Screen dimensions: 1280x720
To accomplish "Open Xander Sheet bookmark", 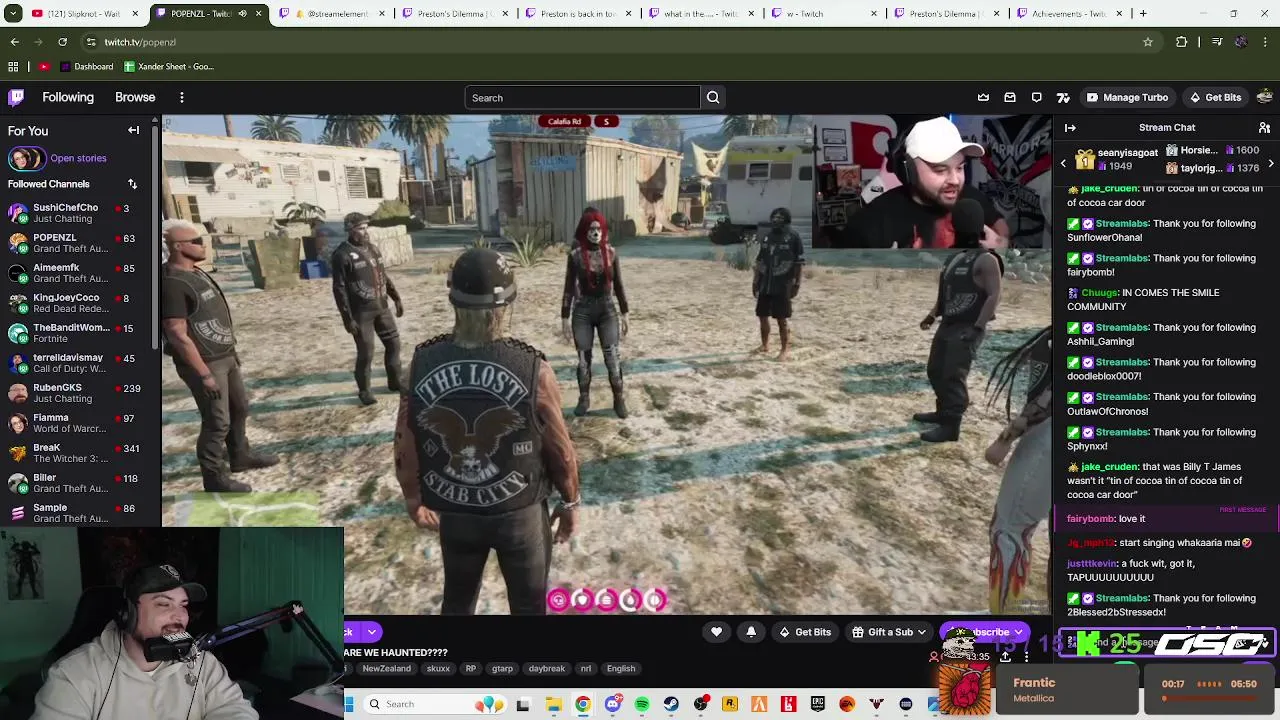I will [x=168, y=66].
